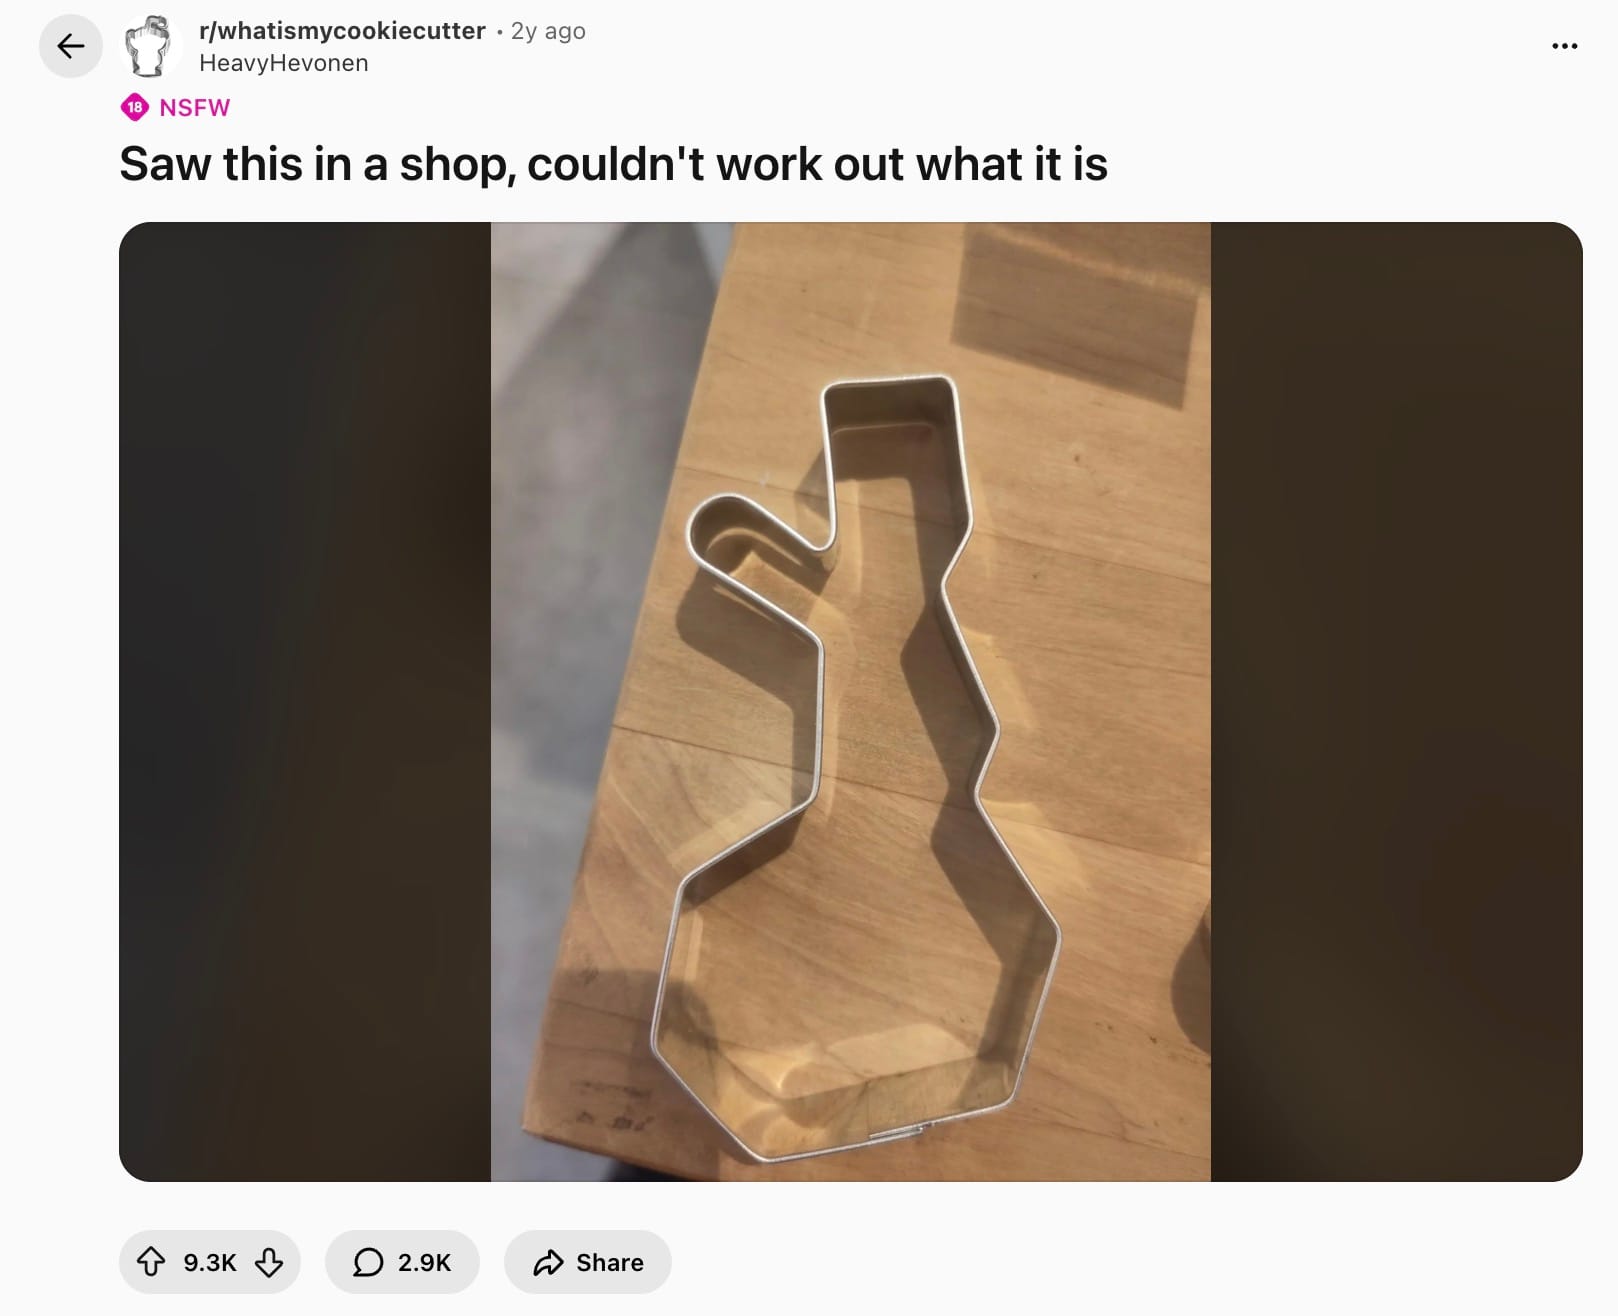
Task: Click the comment bubble icon
Action: pos(368,1262)
